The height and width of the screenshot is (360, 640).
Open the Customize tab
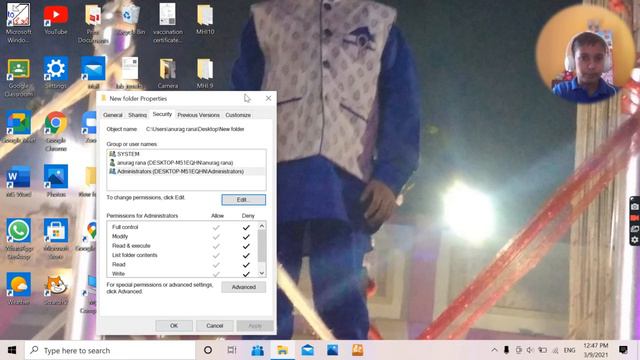tap(238, 115)
